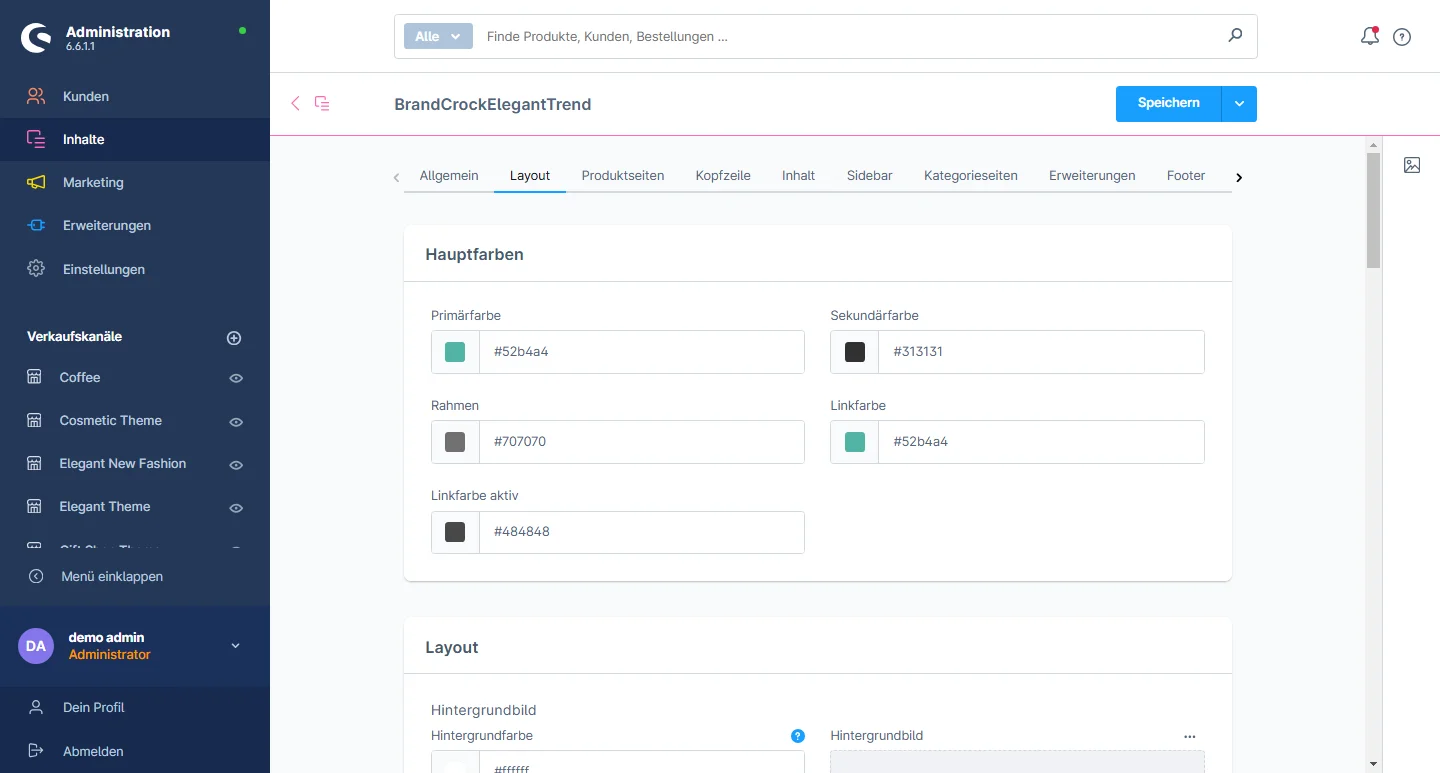This screenshot has height=773, width=1440.
Task: Toggle visibility eye for Coffee channel
Action: point(236,378)
